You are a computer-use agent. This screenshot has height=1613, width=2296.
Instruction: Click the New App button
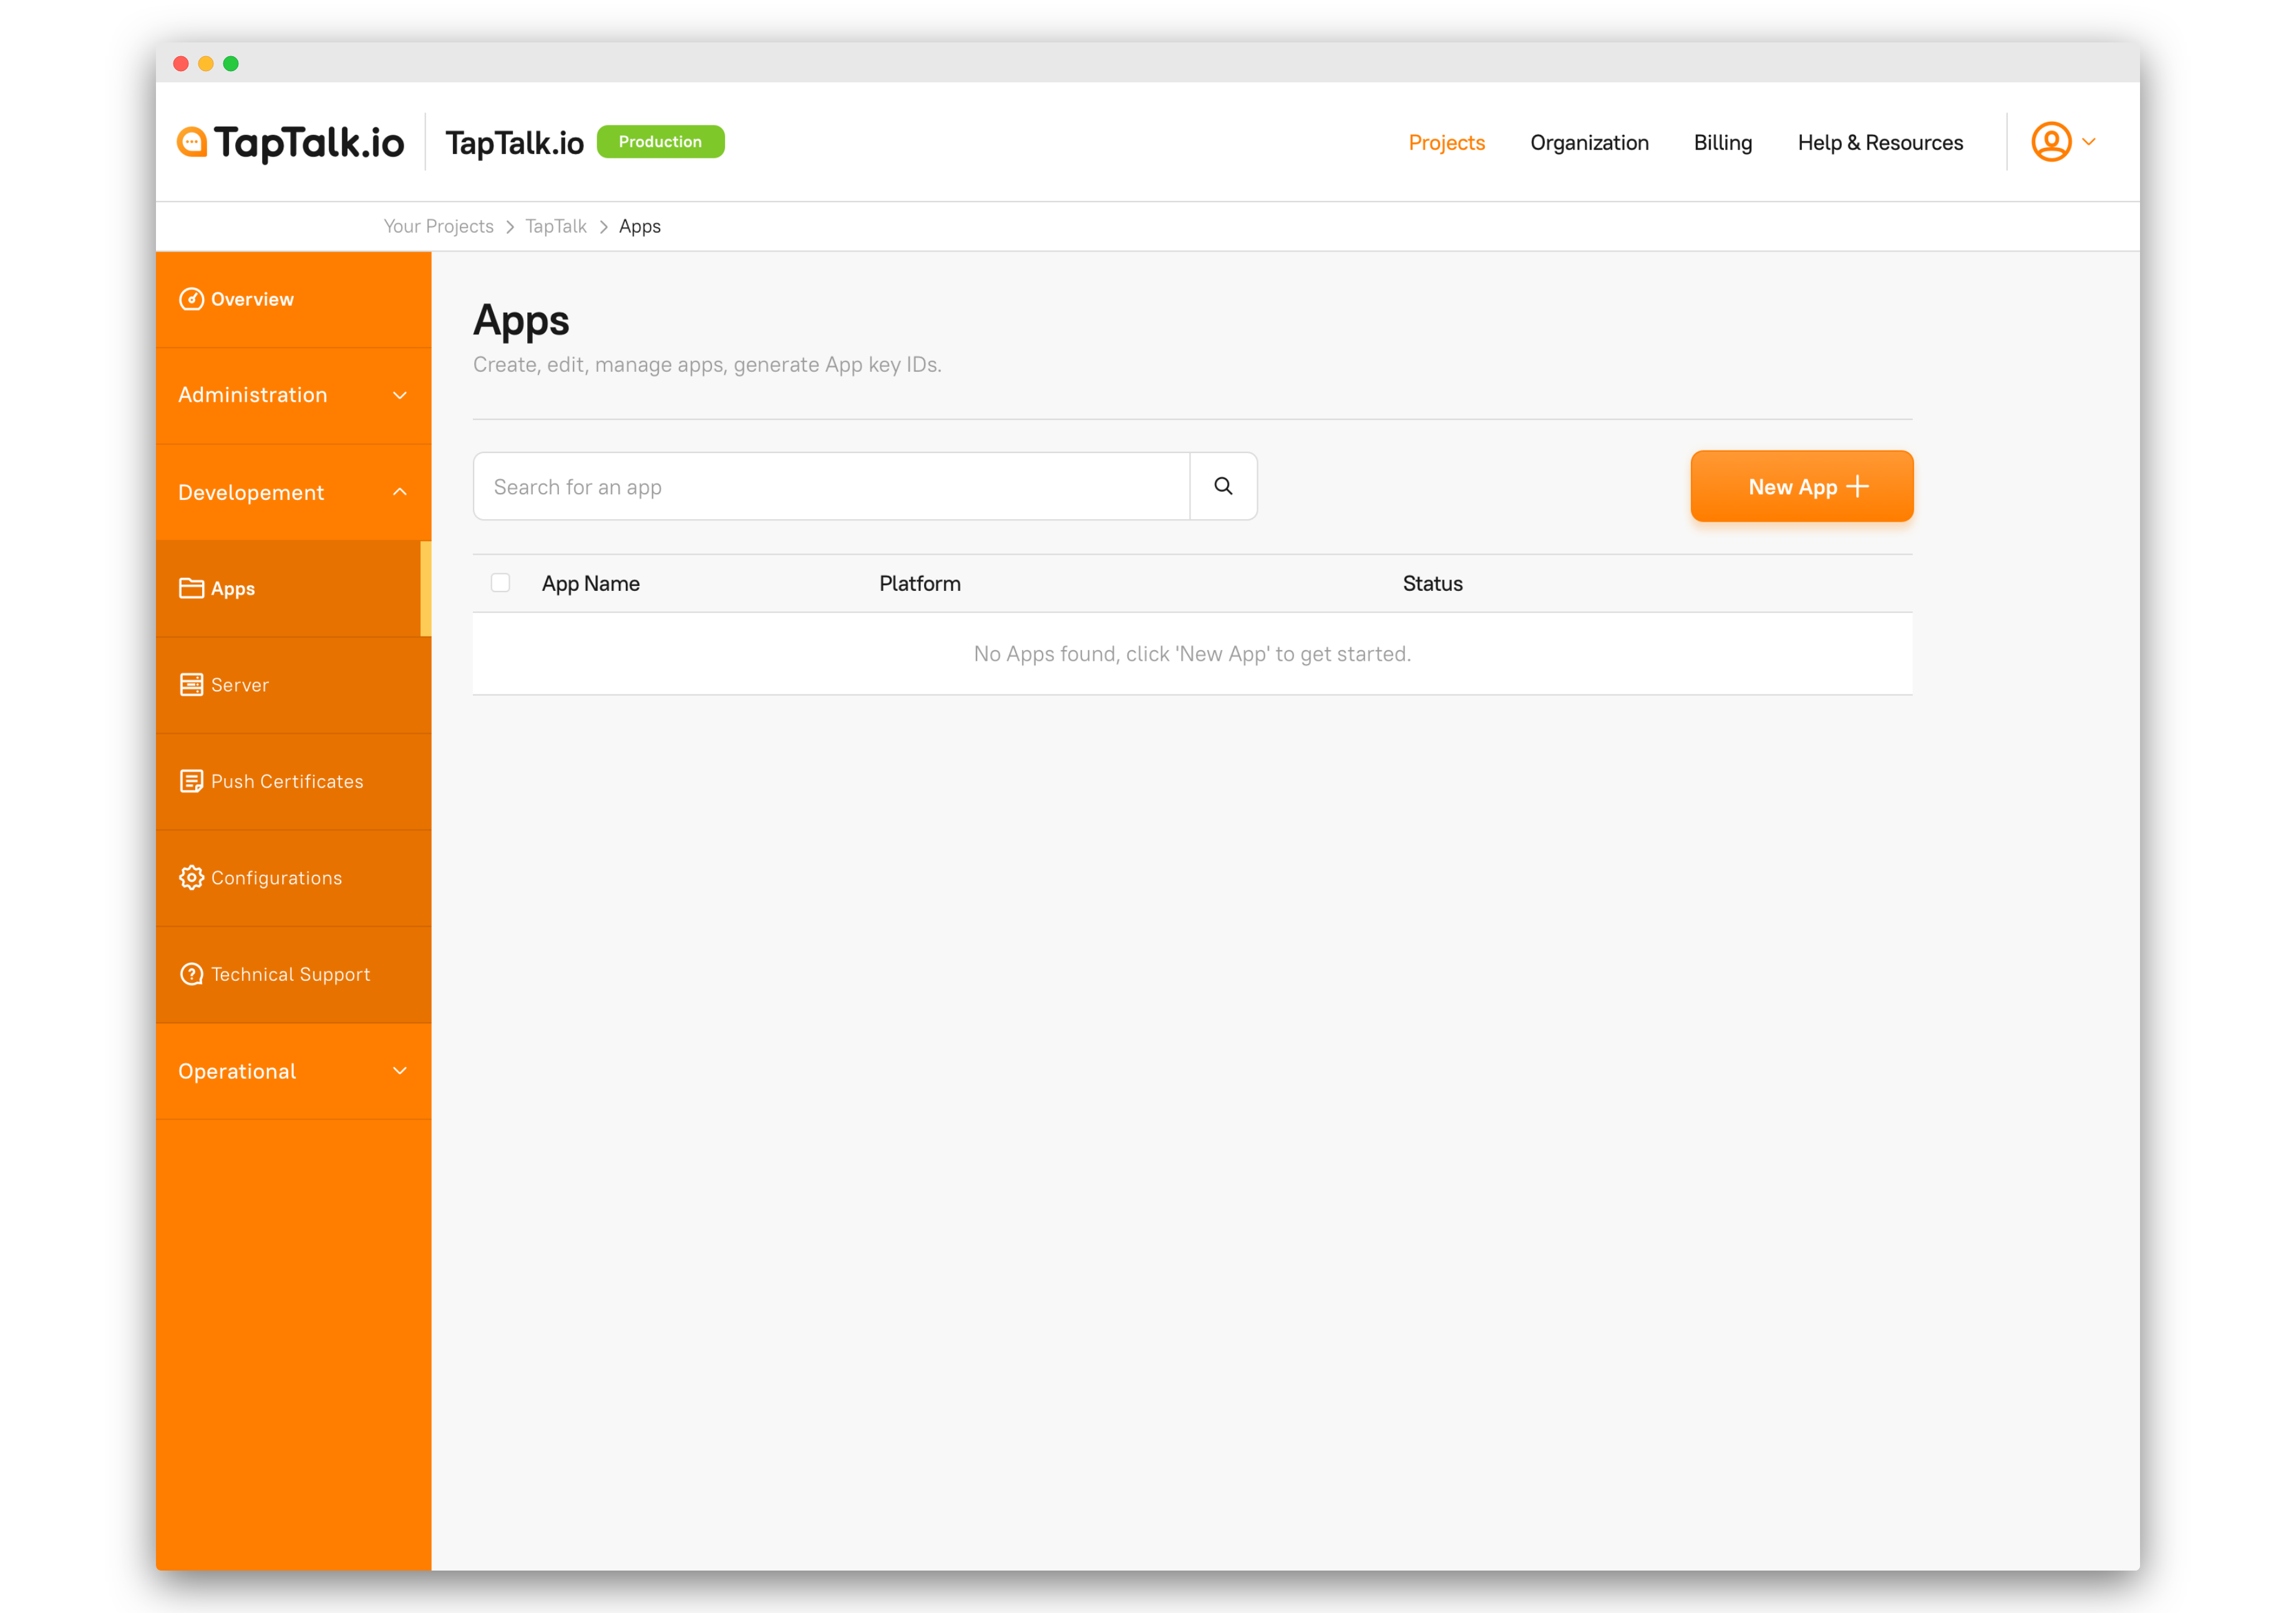(1801, 486)
